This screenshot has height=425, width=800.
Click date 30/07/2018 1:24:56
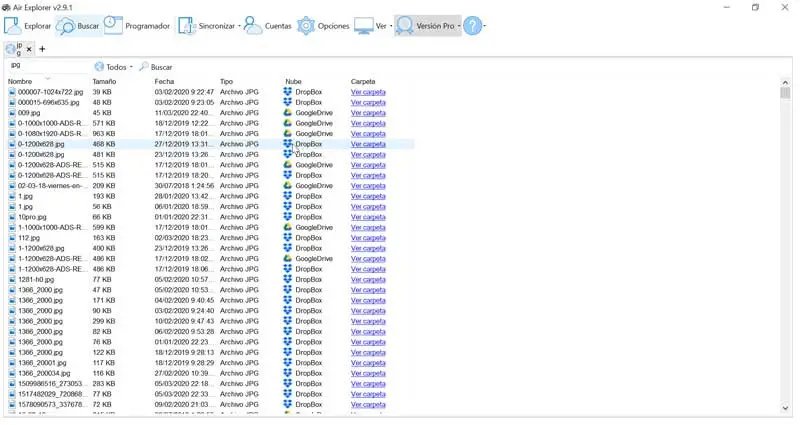pyautogui.click(x=184, y=186)
